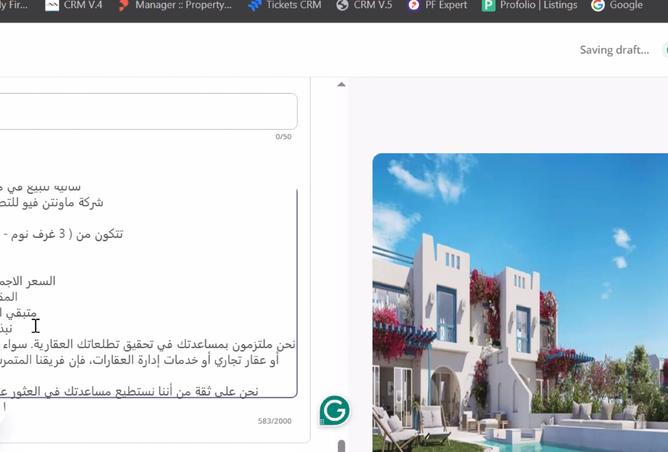Viewport: 668px width, 452px height.
Task: Click the line starting 'نحن ملتزمون بمساعدتك'
Action: pos(148,344)
